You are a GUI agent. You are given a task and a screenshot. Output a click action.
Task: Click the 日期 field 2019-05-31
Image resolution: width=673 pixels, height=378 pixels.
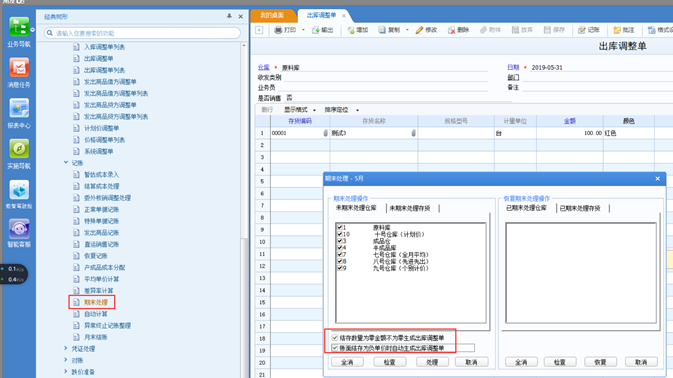point(547,67)
